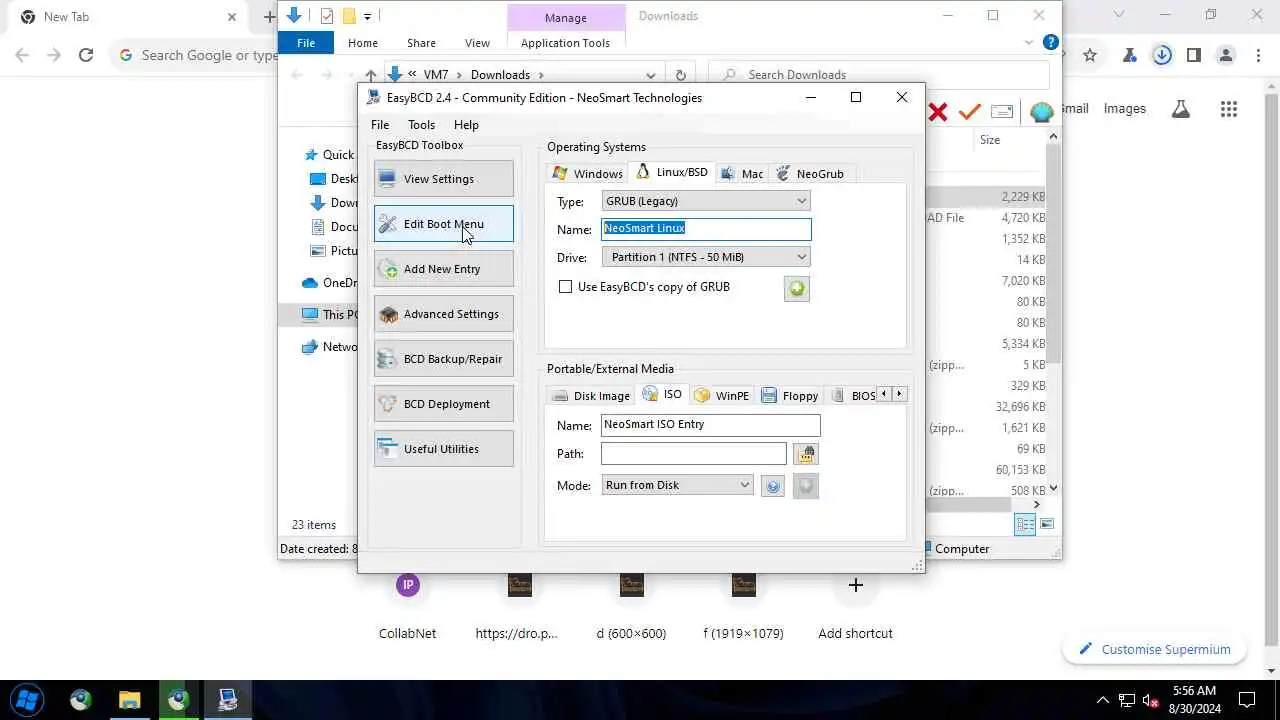Click the Size column header in Explorer
The image size is (1280, 720).
(x=990, y=140)
